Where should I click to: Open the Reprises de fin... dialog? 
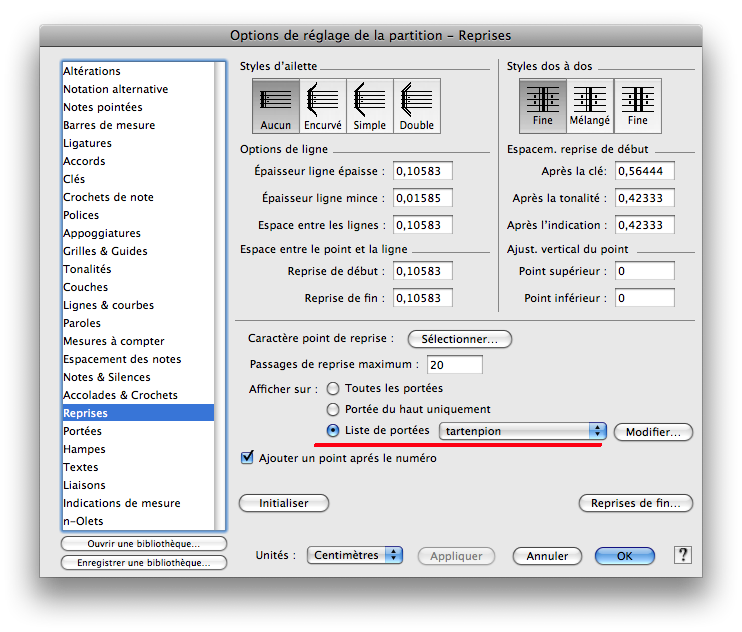tap(635, 503)
